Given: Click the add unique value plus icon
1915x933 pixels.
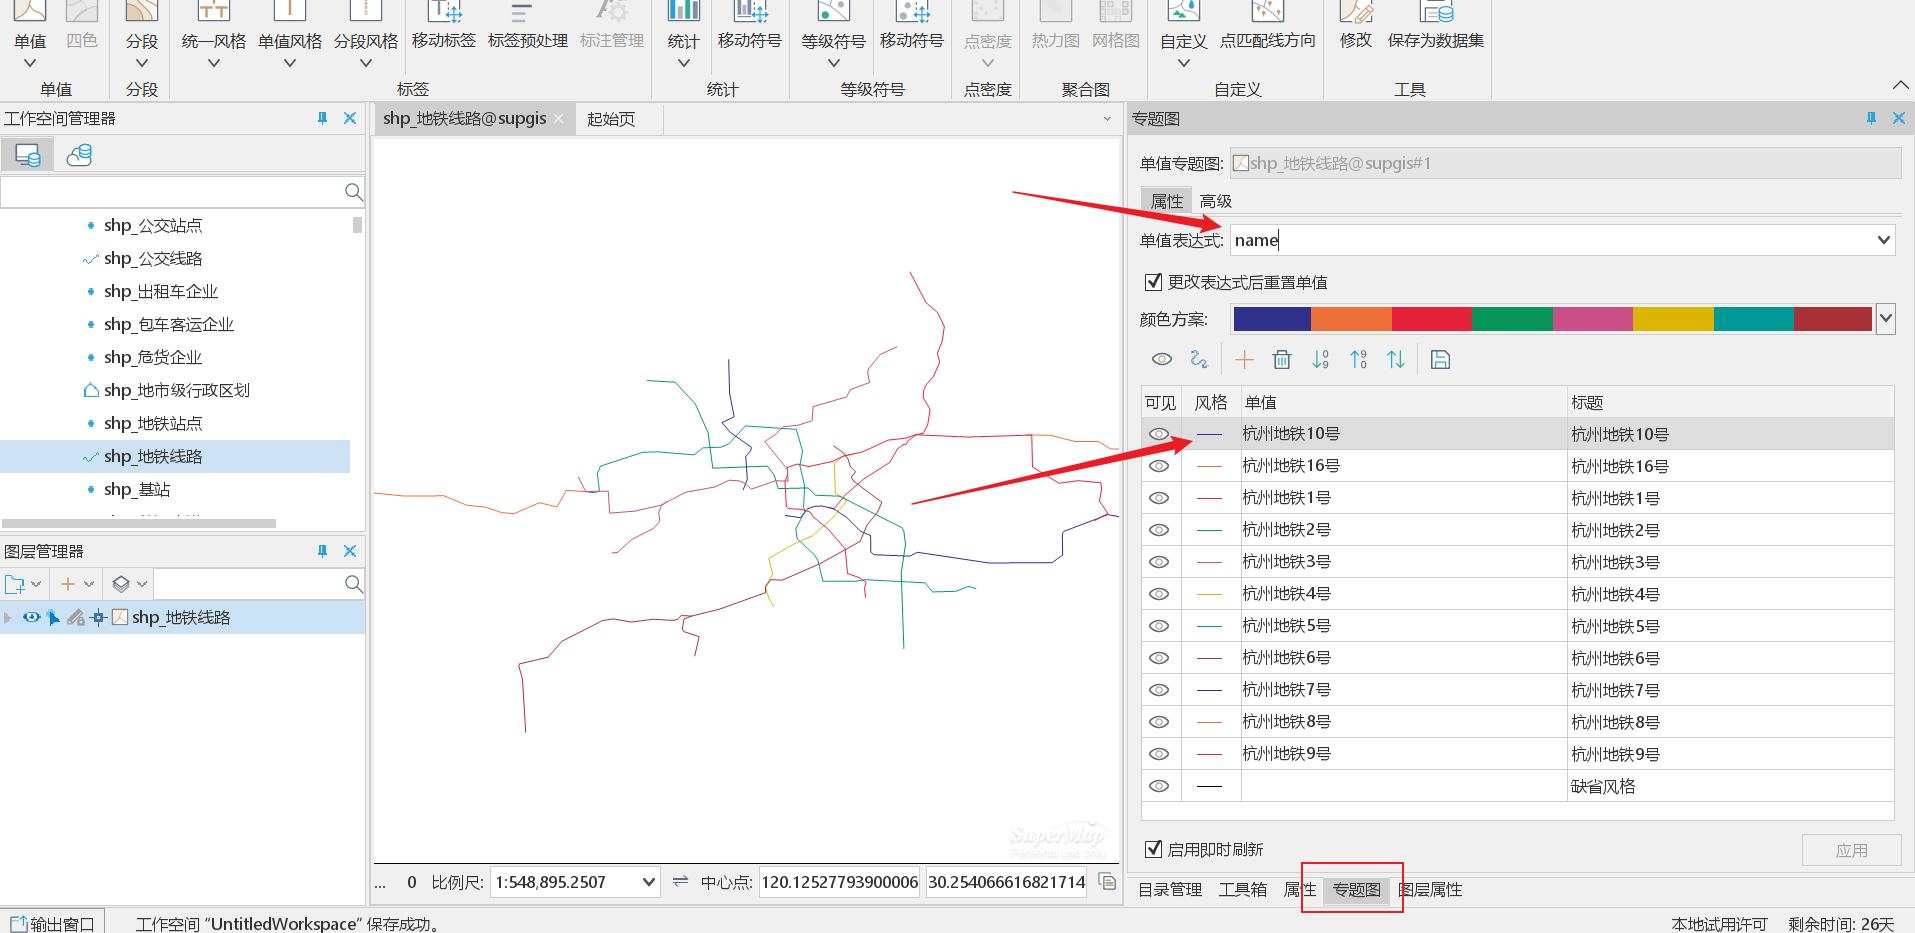Looking at the screenshot, I should click(x=1244, y=360).
